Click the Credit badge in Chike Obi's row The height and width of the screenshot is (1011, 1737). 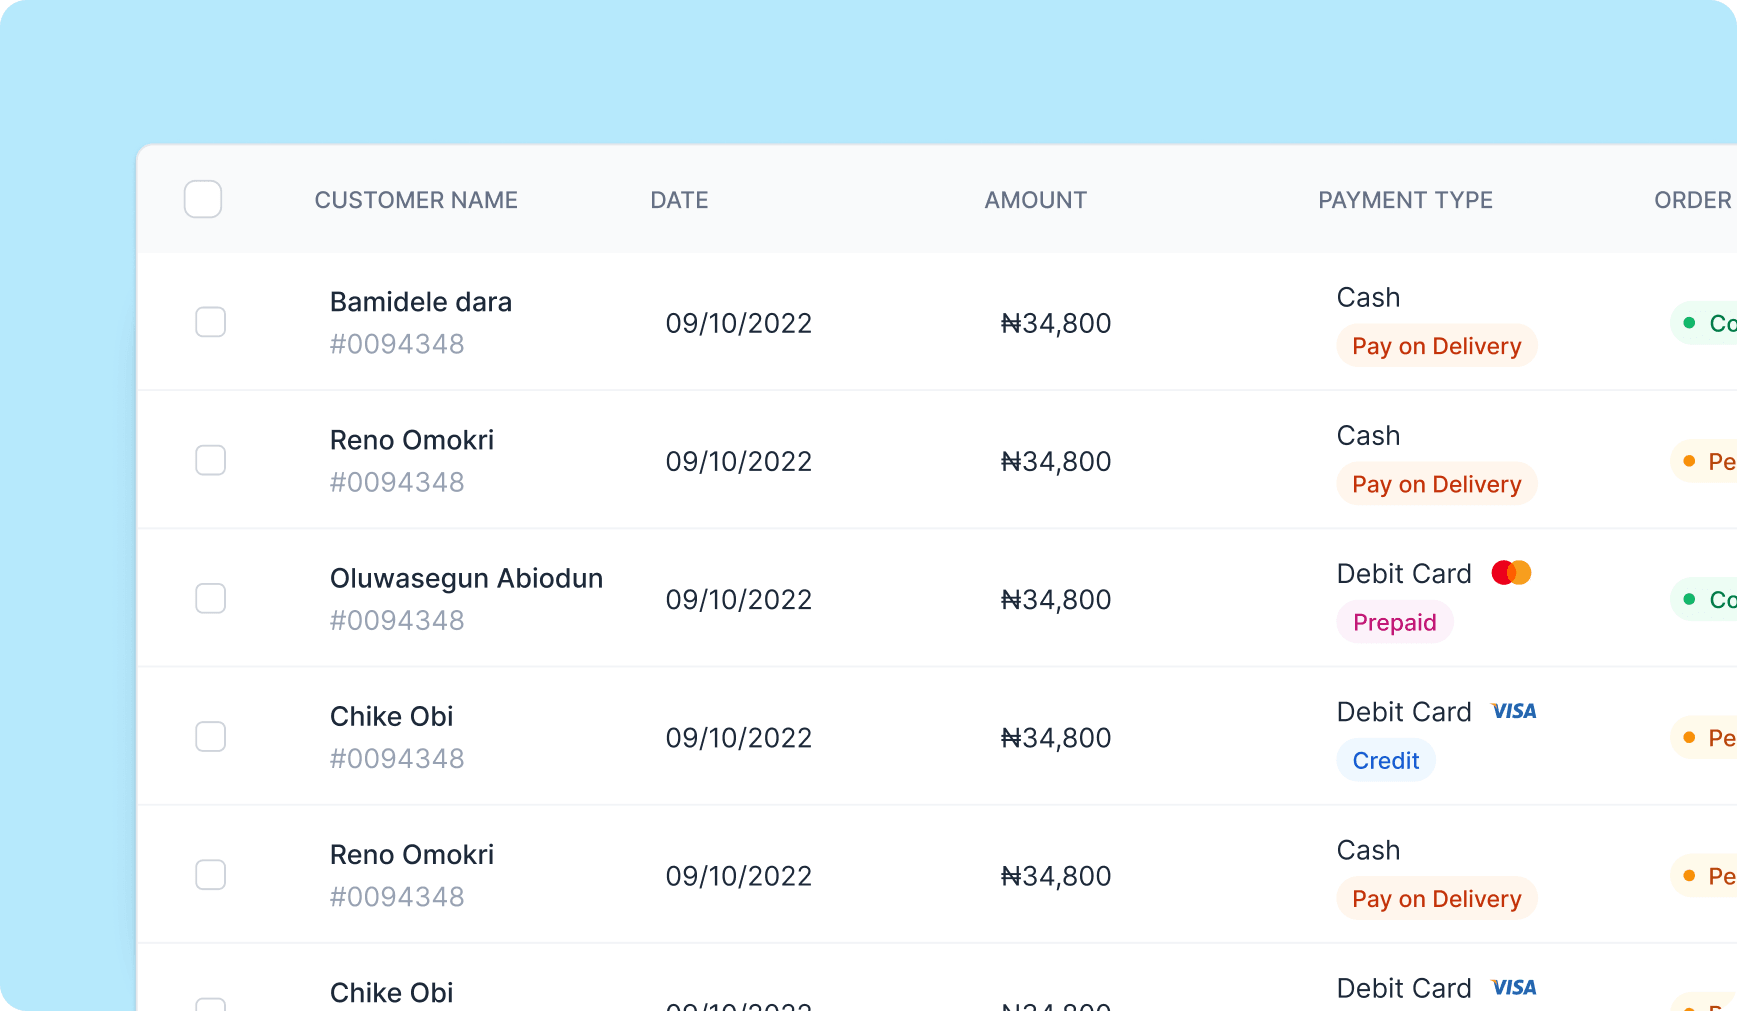(1386, 760)
